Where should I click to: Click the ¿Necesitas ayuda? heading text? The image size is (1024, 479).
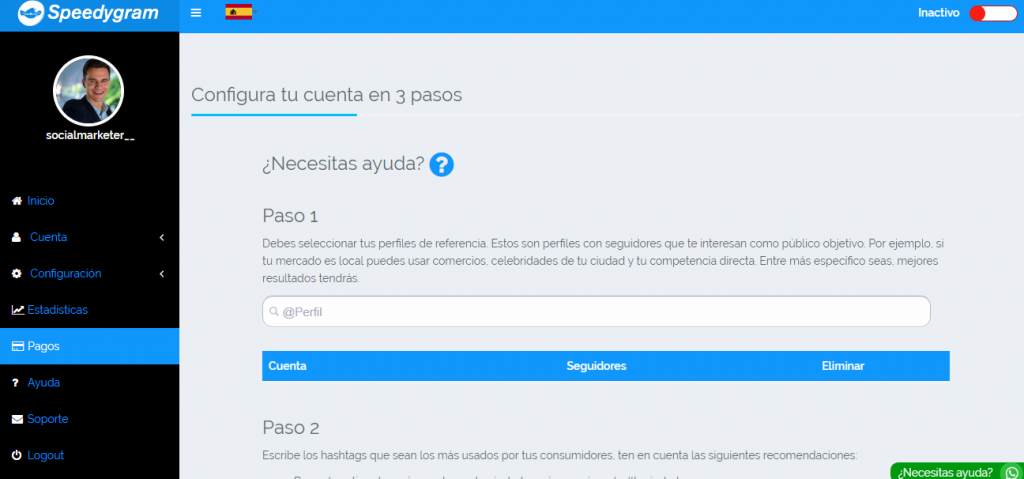[x=344, y=164]
